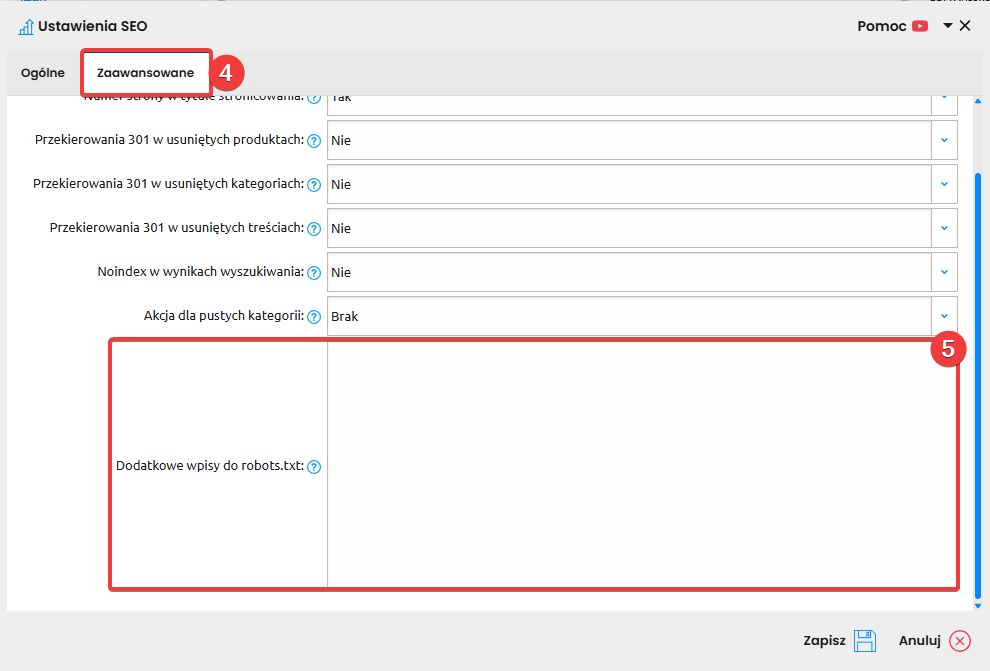Image resolution: width=990 pixels, height=671 pixels.
Task: Click the vertical scrollbar on the right
Action: tap(978, 380)
